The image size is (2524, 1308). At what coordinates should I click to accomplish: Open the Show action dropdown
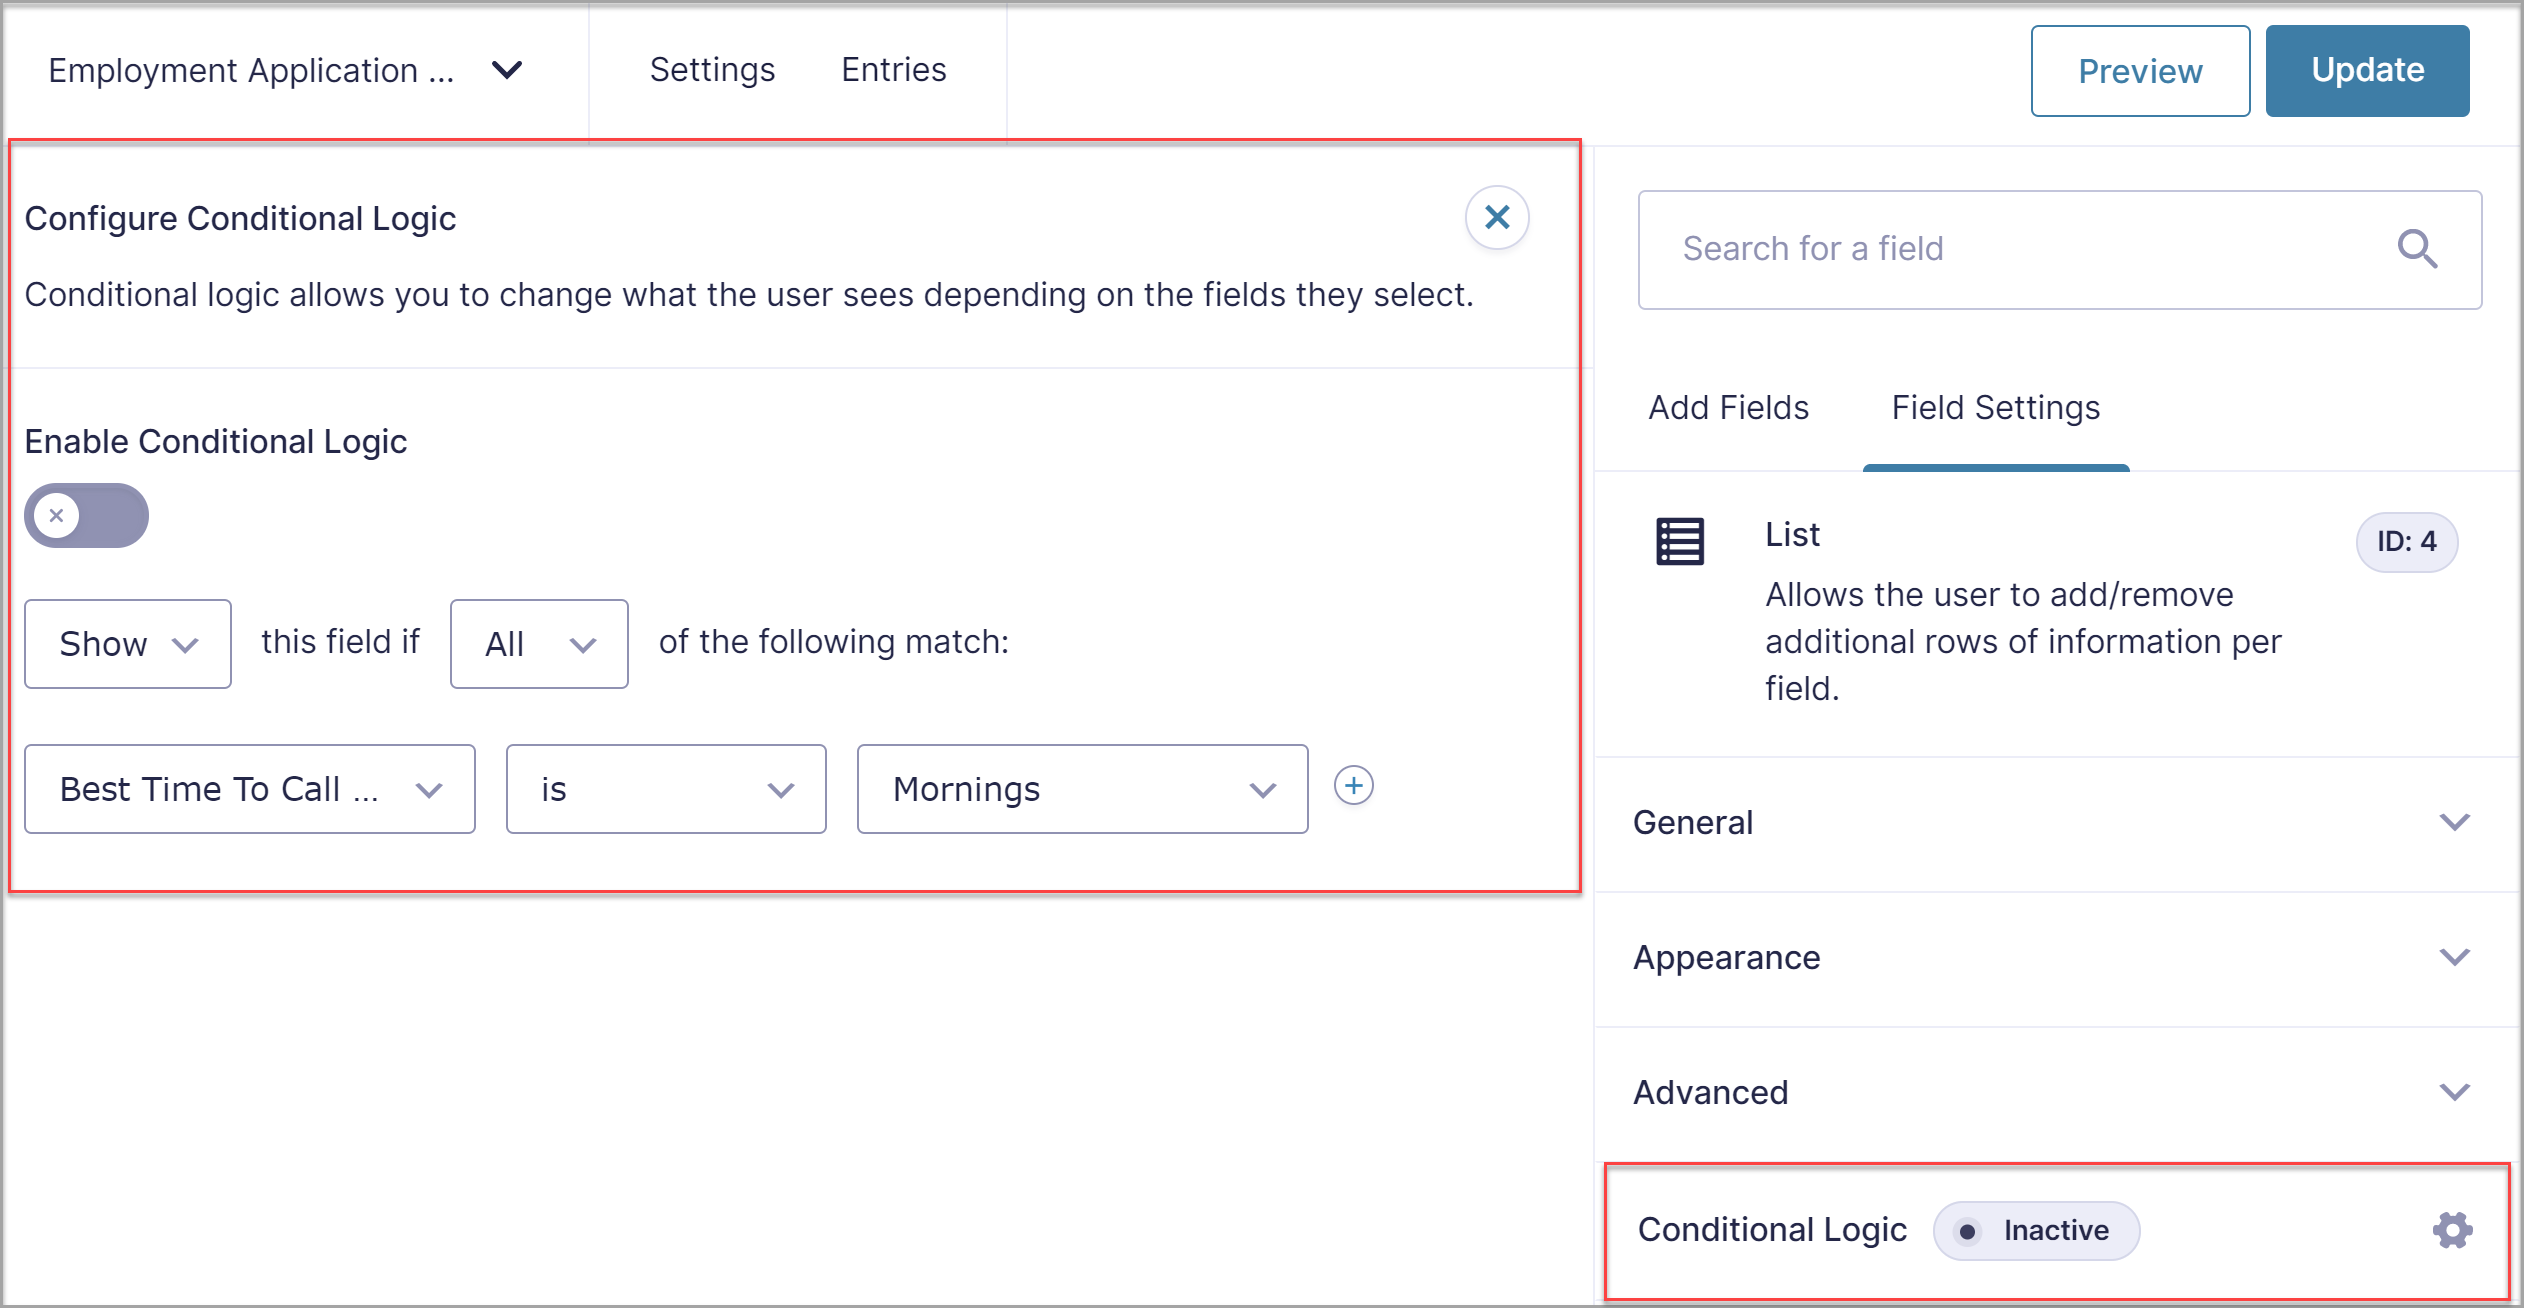pos(128,644)
